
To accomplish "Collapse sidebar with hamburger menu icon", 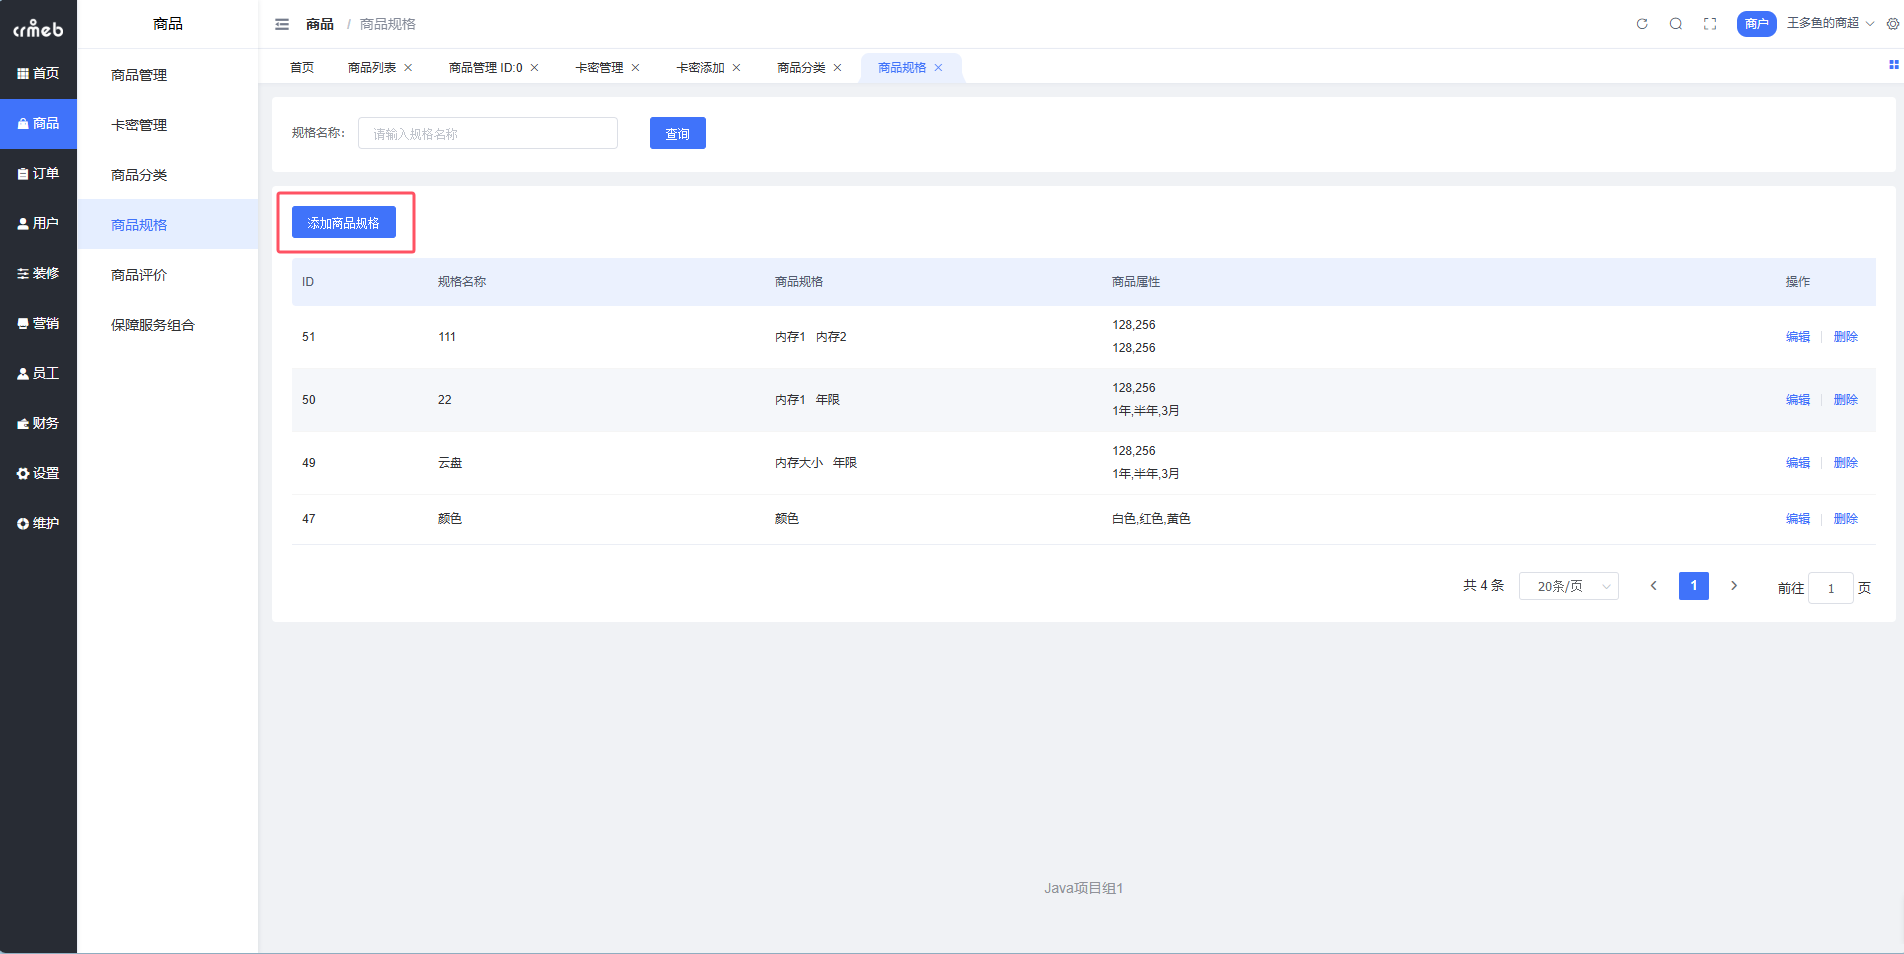I will pyautogui.click(x=282, y=24).
